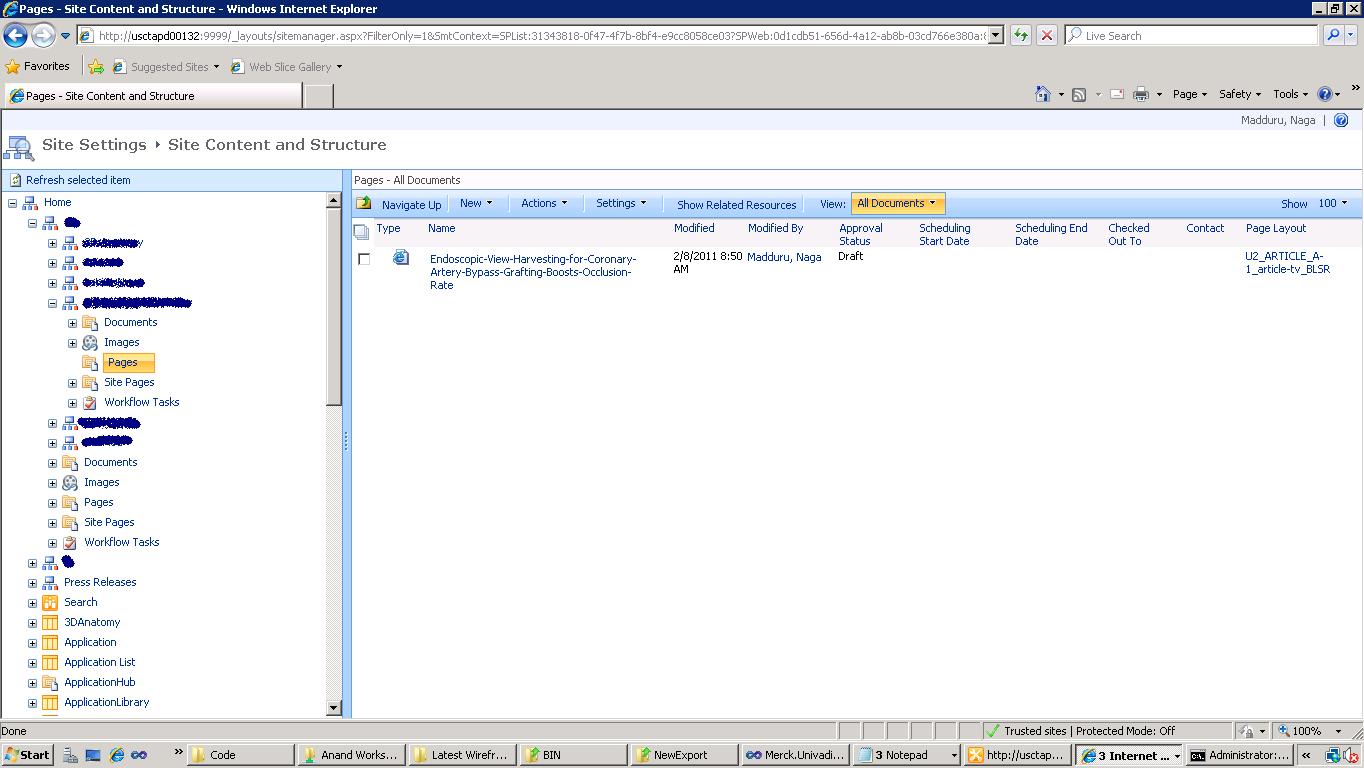
Task: Open the IE Help question mark icon
Action: click(x=1325, y=94)
